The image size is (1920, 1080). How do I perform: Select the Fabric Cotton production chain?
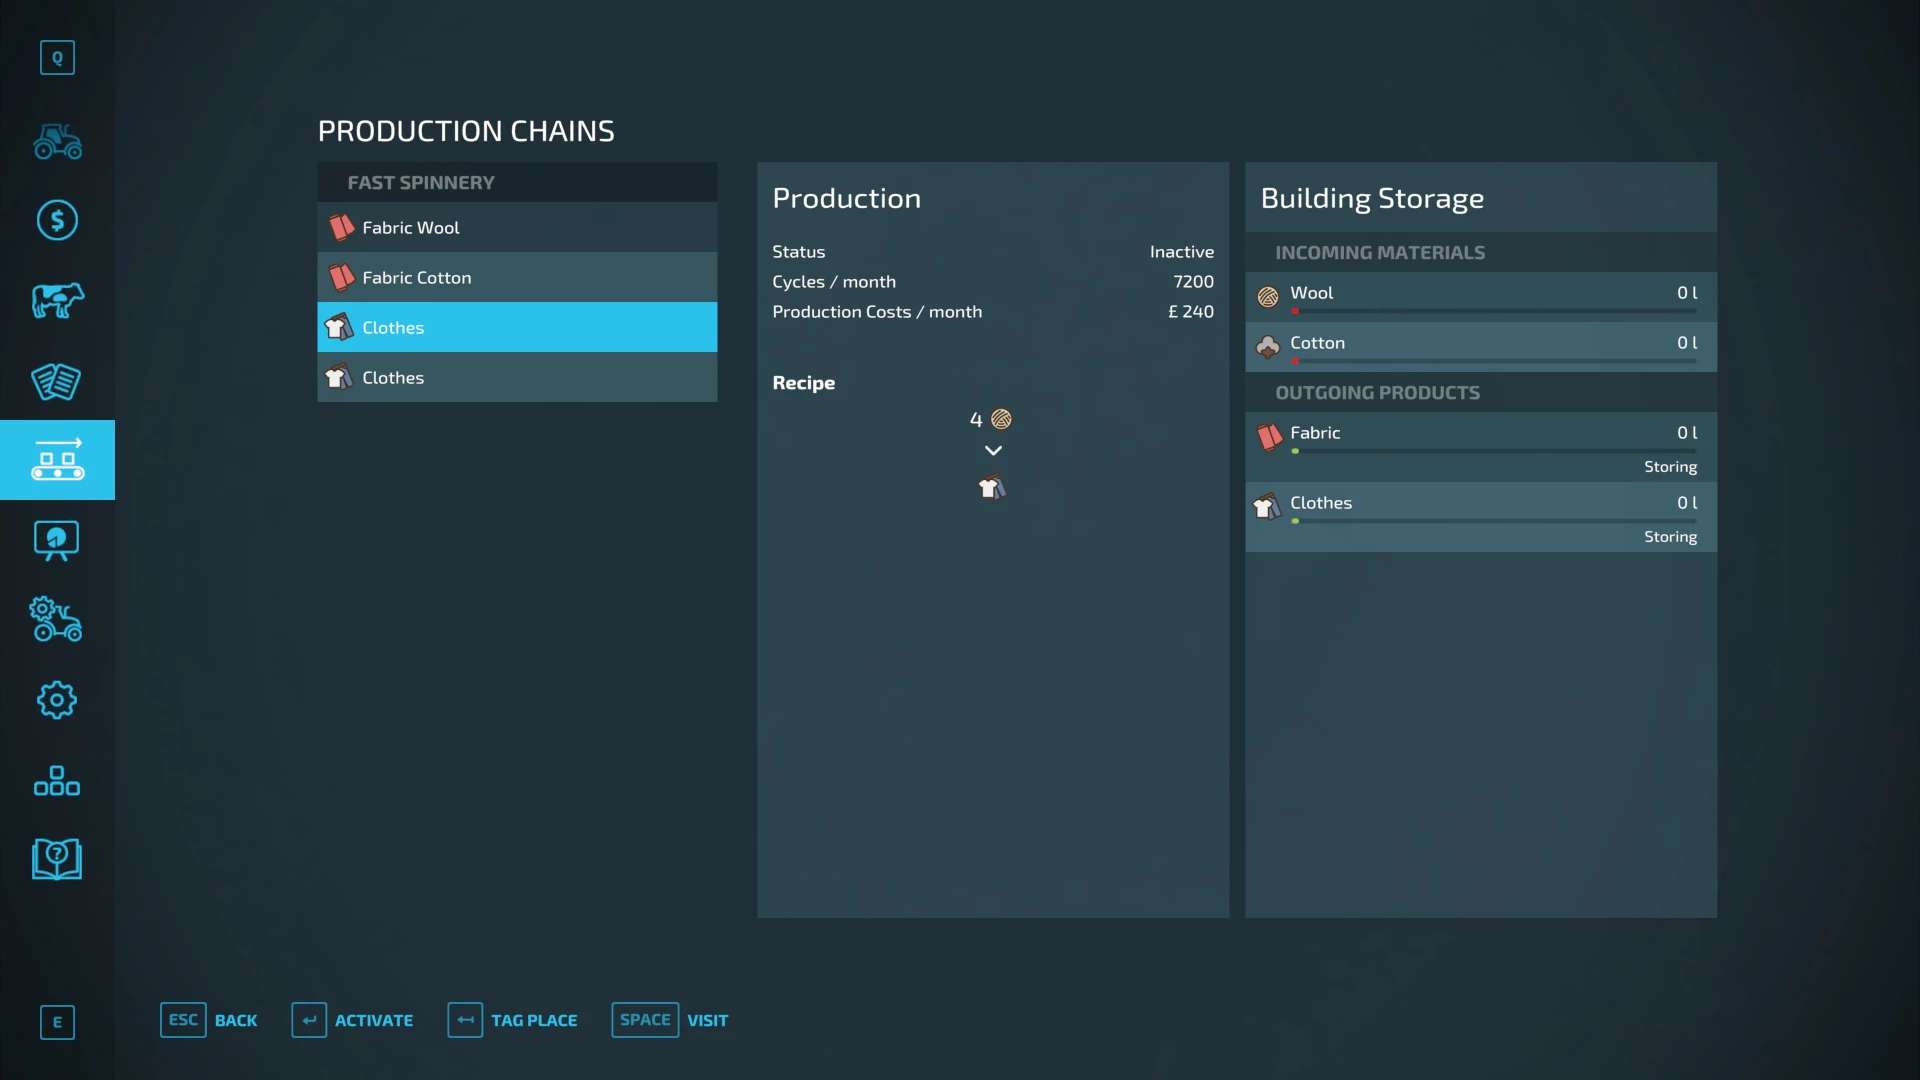click(517, 278)
